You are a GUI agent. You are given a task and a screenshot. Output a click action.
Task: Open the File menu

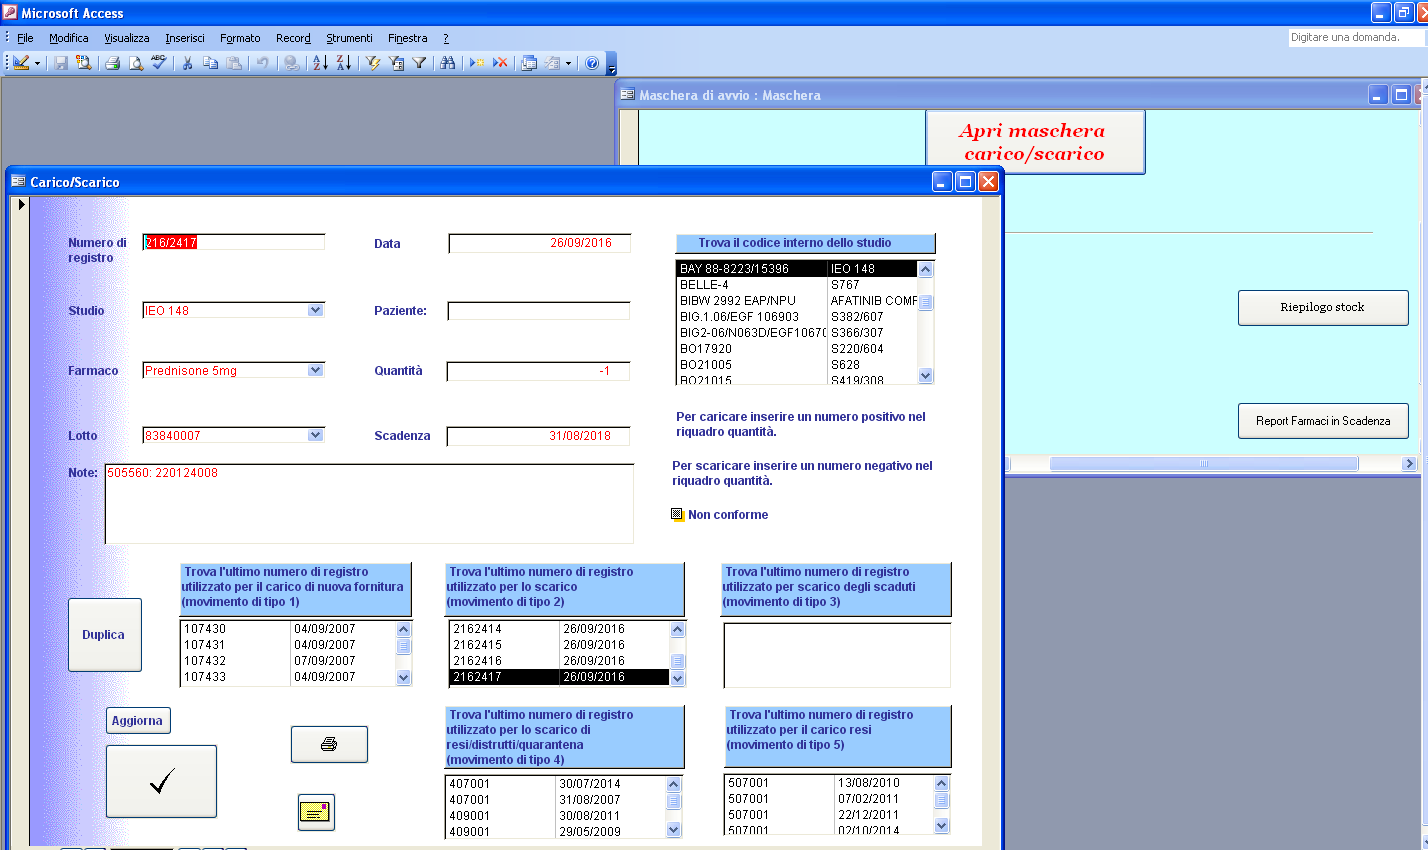[25, 38]
